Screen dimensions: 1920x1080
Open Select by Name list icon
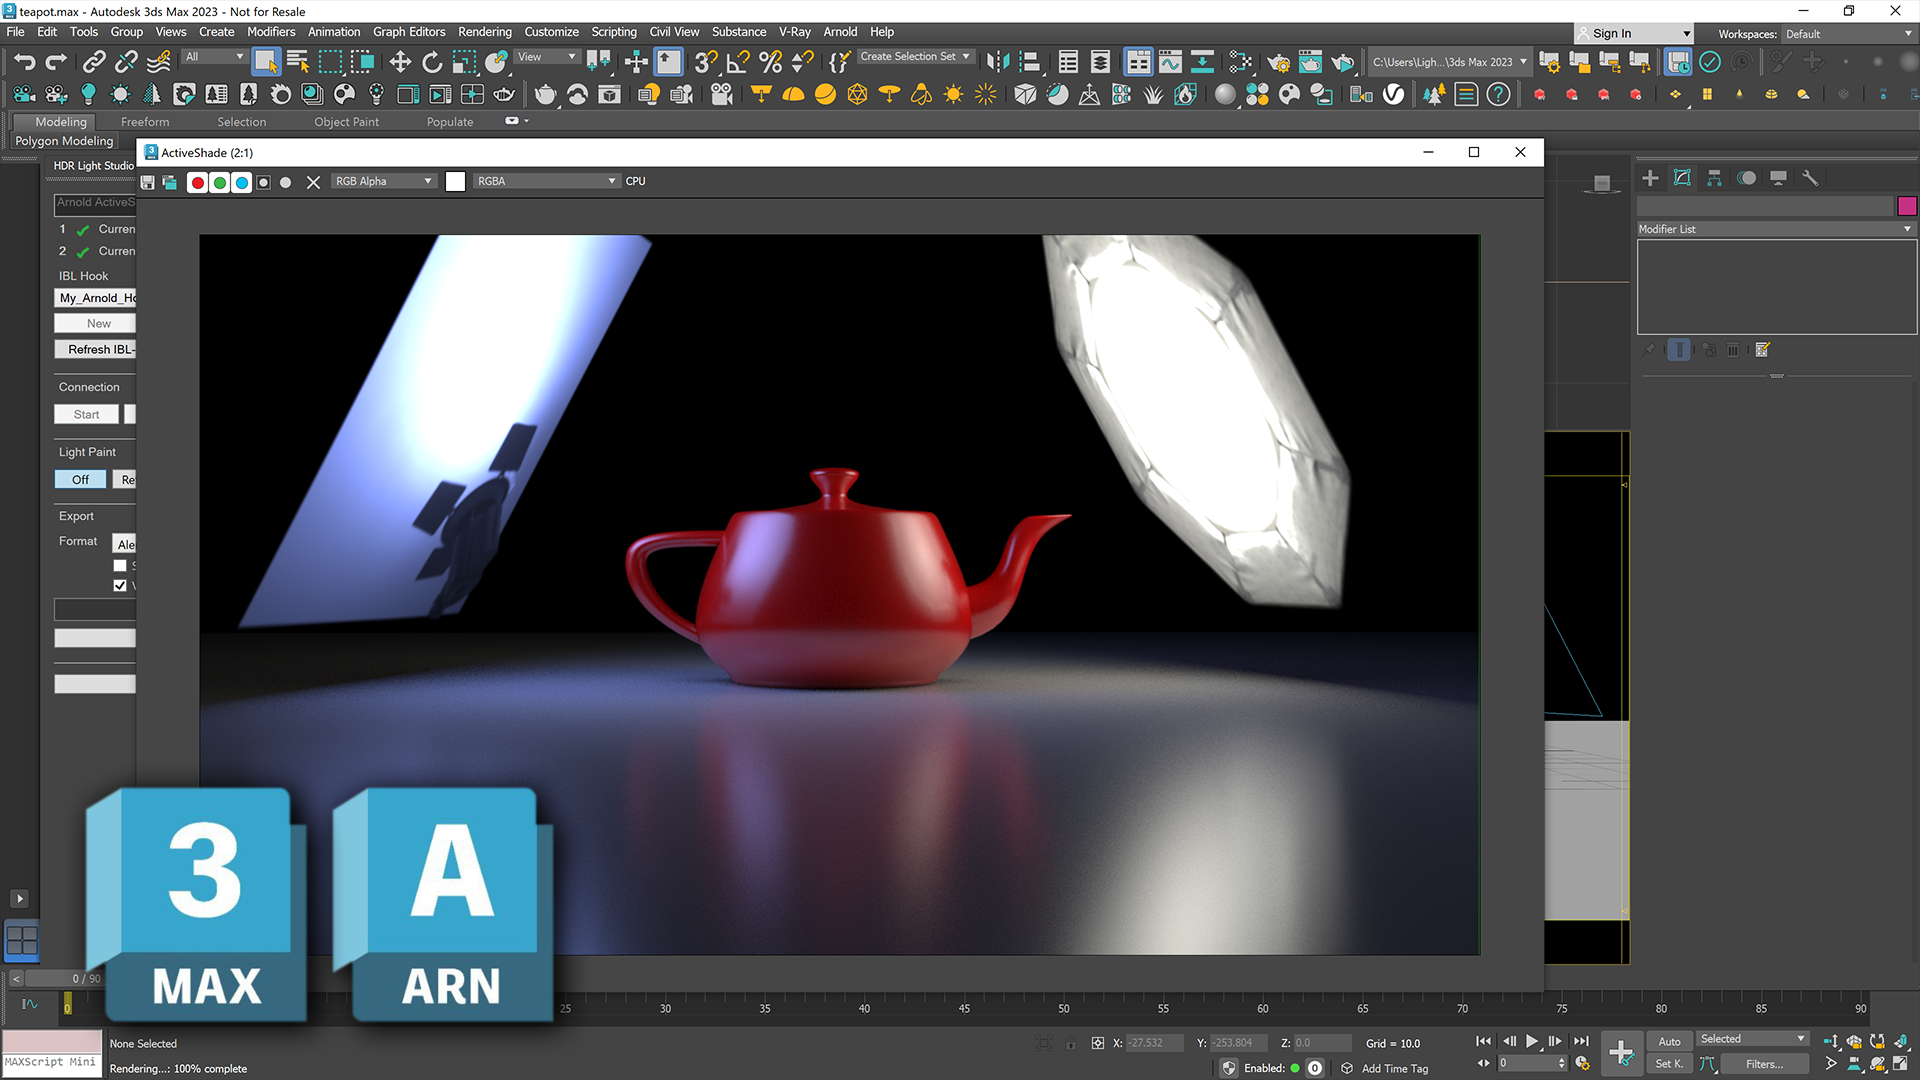click(x=298, y=62)
